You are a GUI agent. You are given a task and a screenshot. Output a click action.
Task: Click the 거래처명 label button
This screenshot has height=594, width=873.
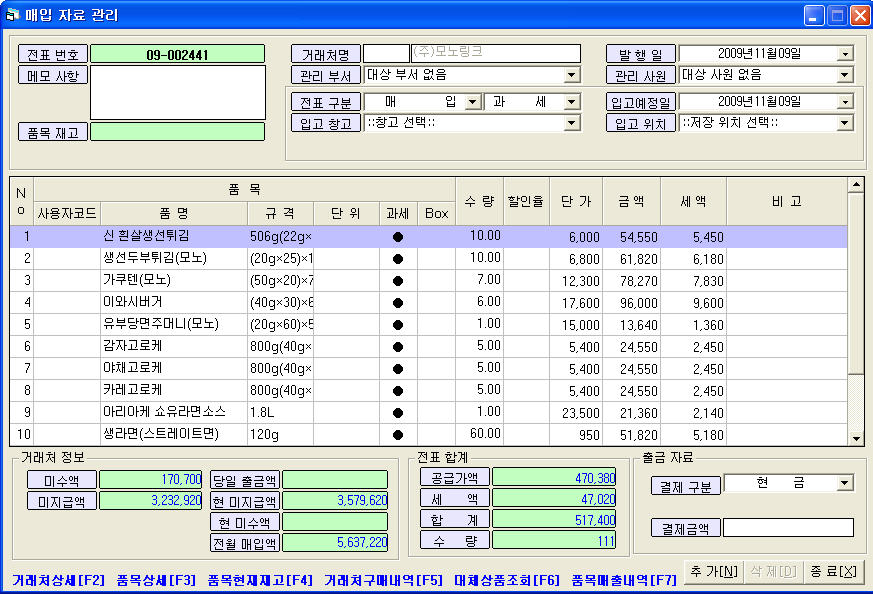pyautogui.click(x=326, y=54)
